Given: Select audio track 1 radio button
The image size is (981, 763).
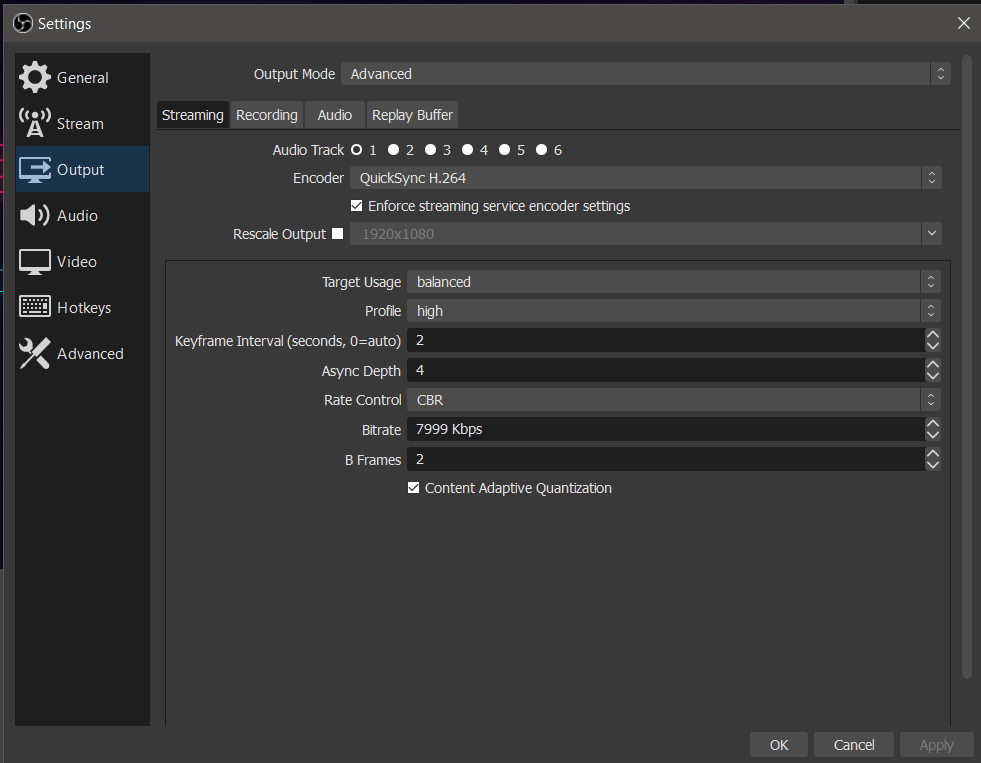Looking at the screenshot, I should point(357,149).
